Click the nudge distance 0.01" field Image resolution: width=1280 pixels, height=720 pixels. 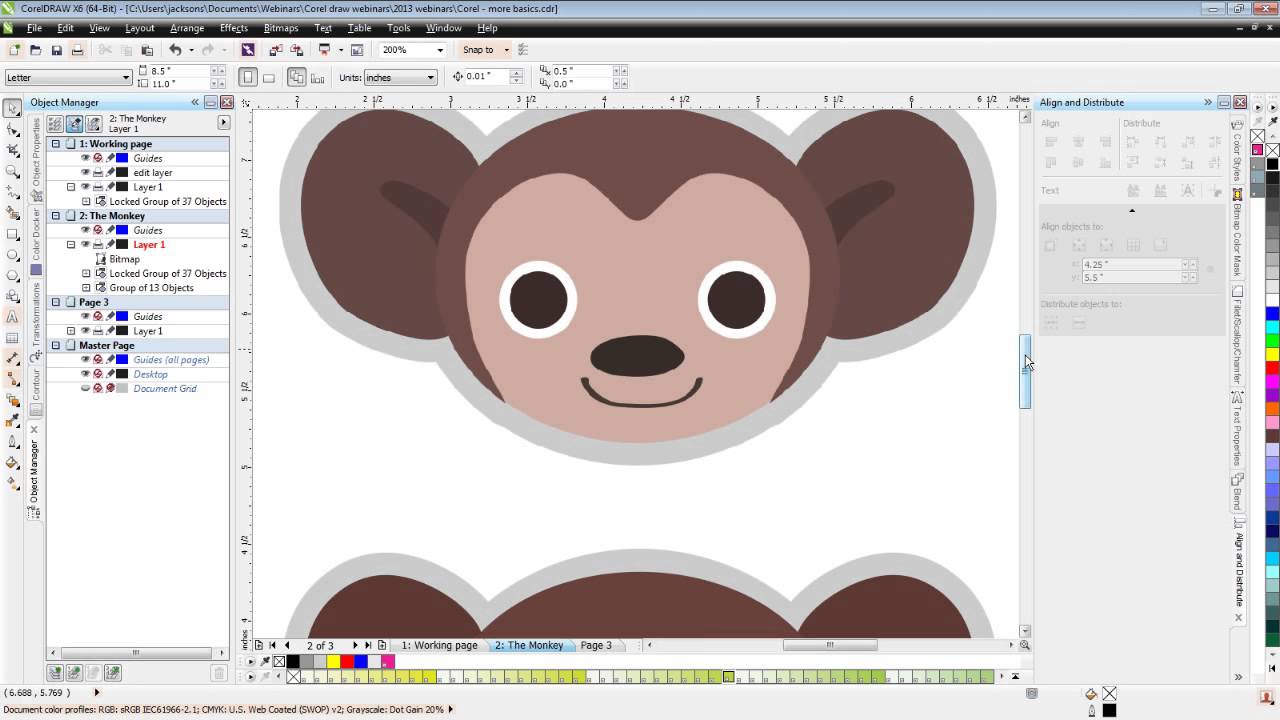click(x=488, y=77)
